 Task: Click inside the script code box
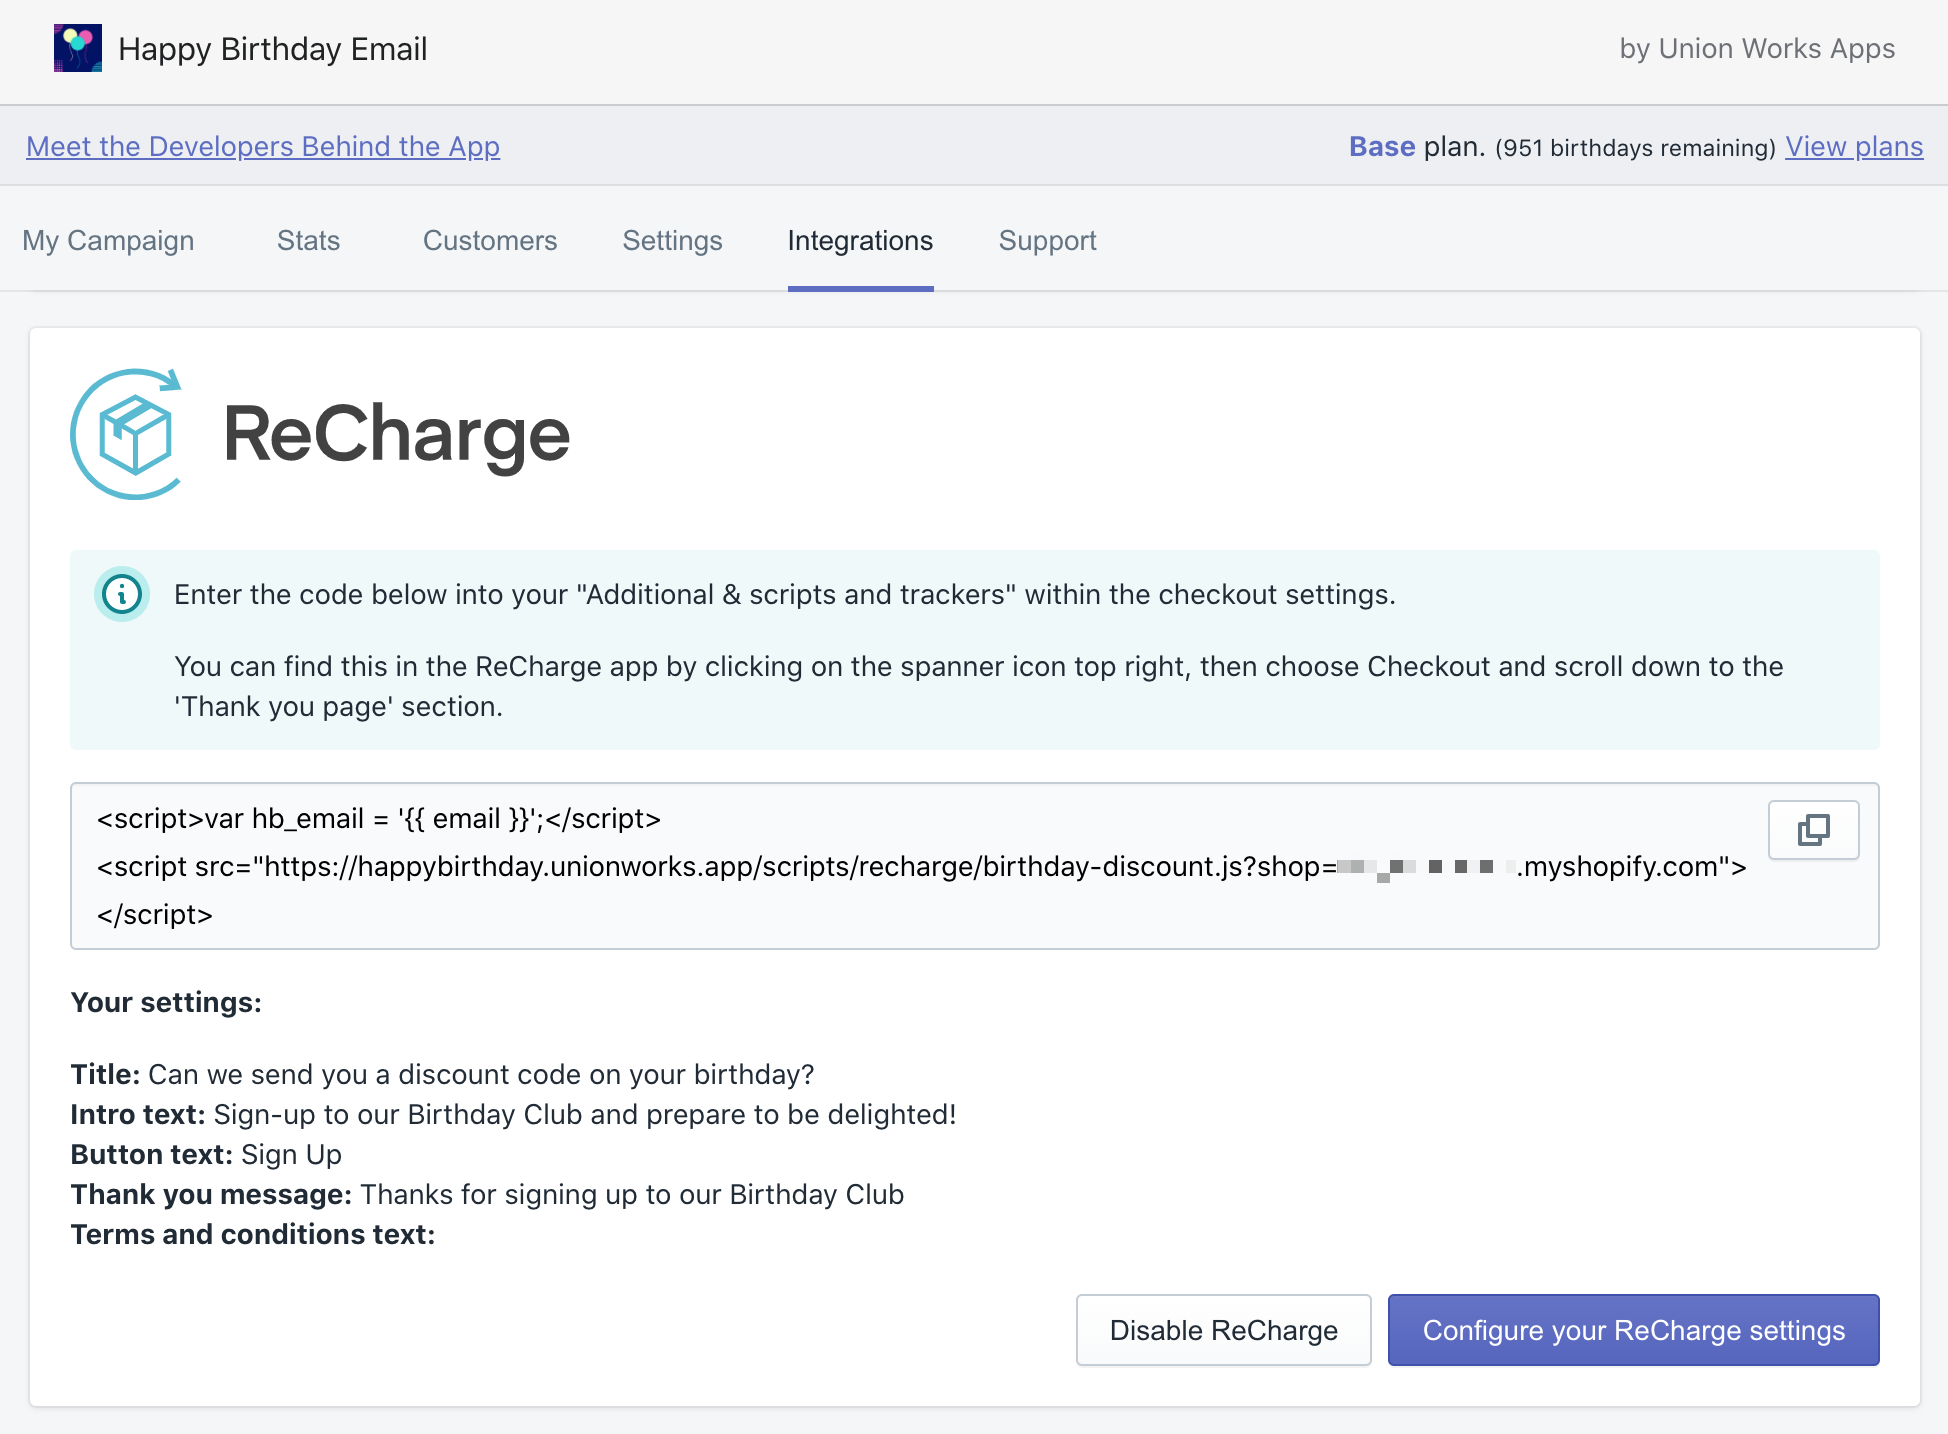click(x=900, y=866)
